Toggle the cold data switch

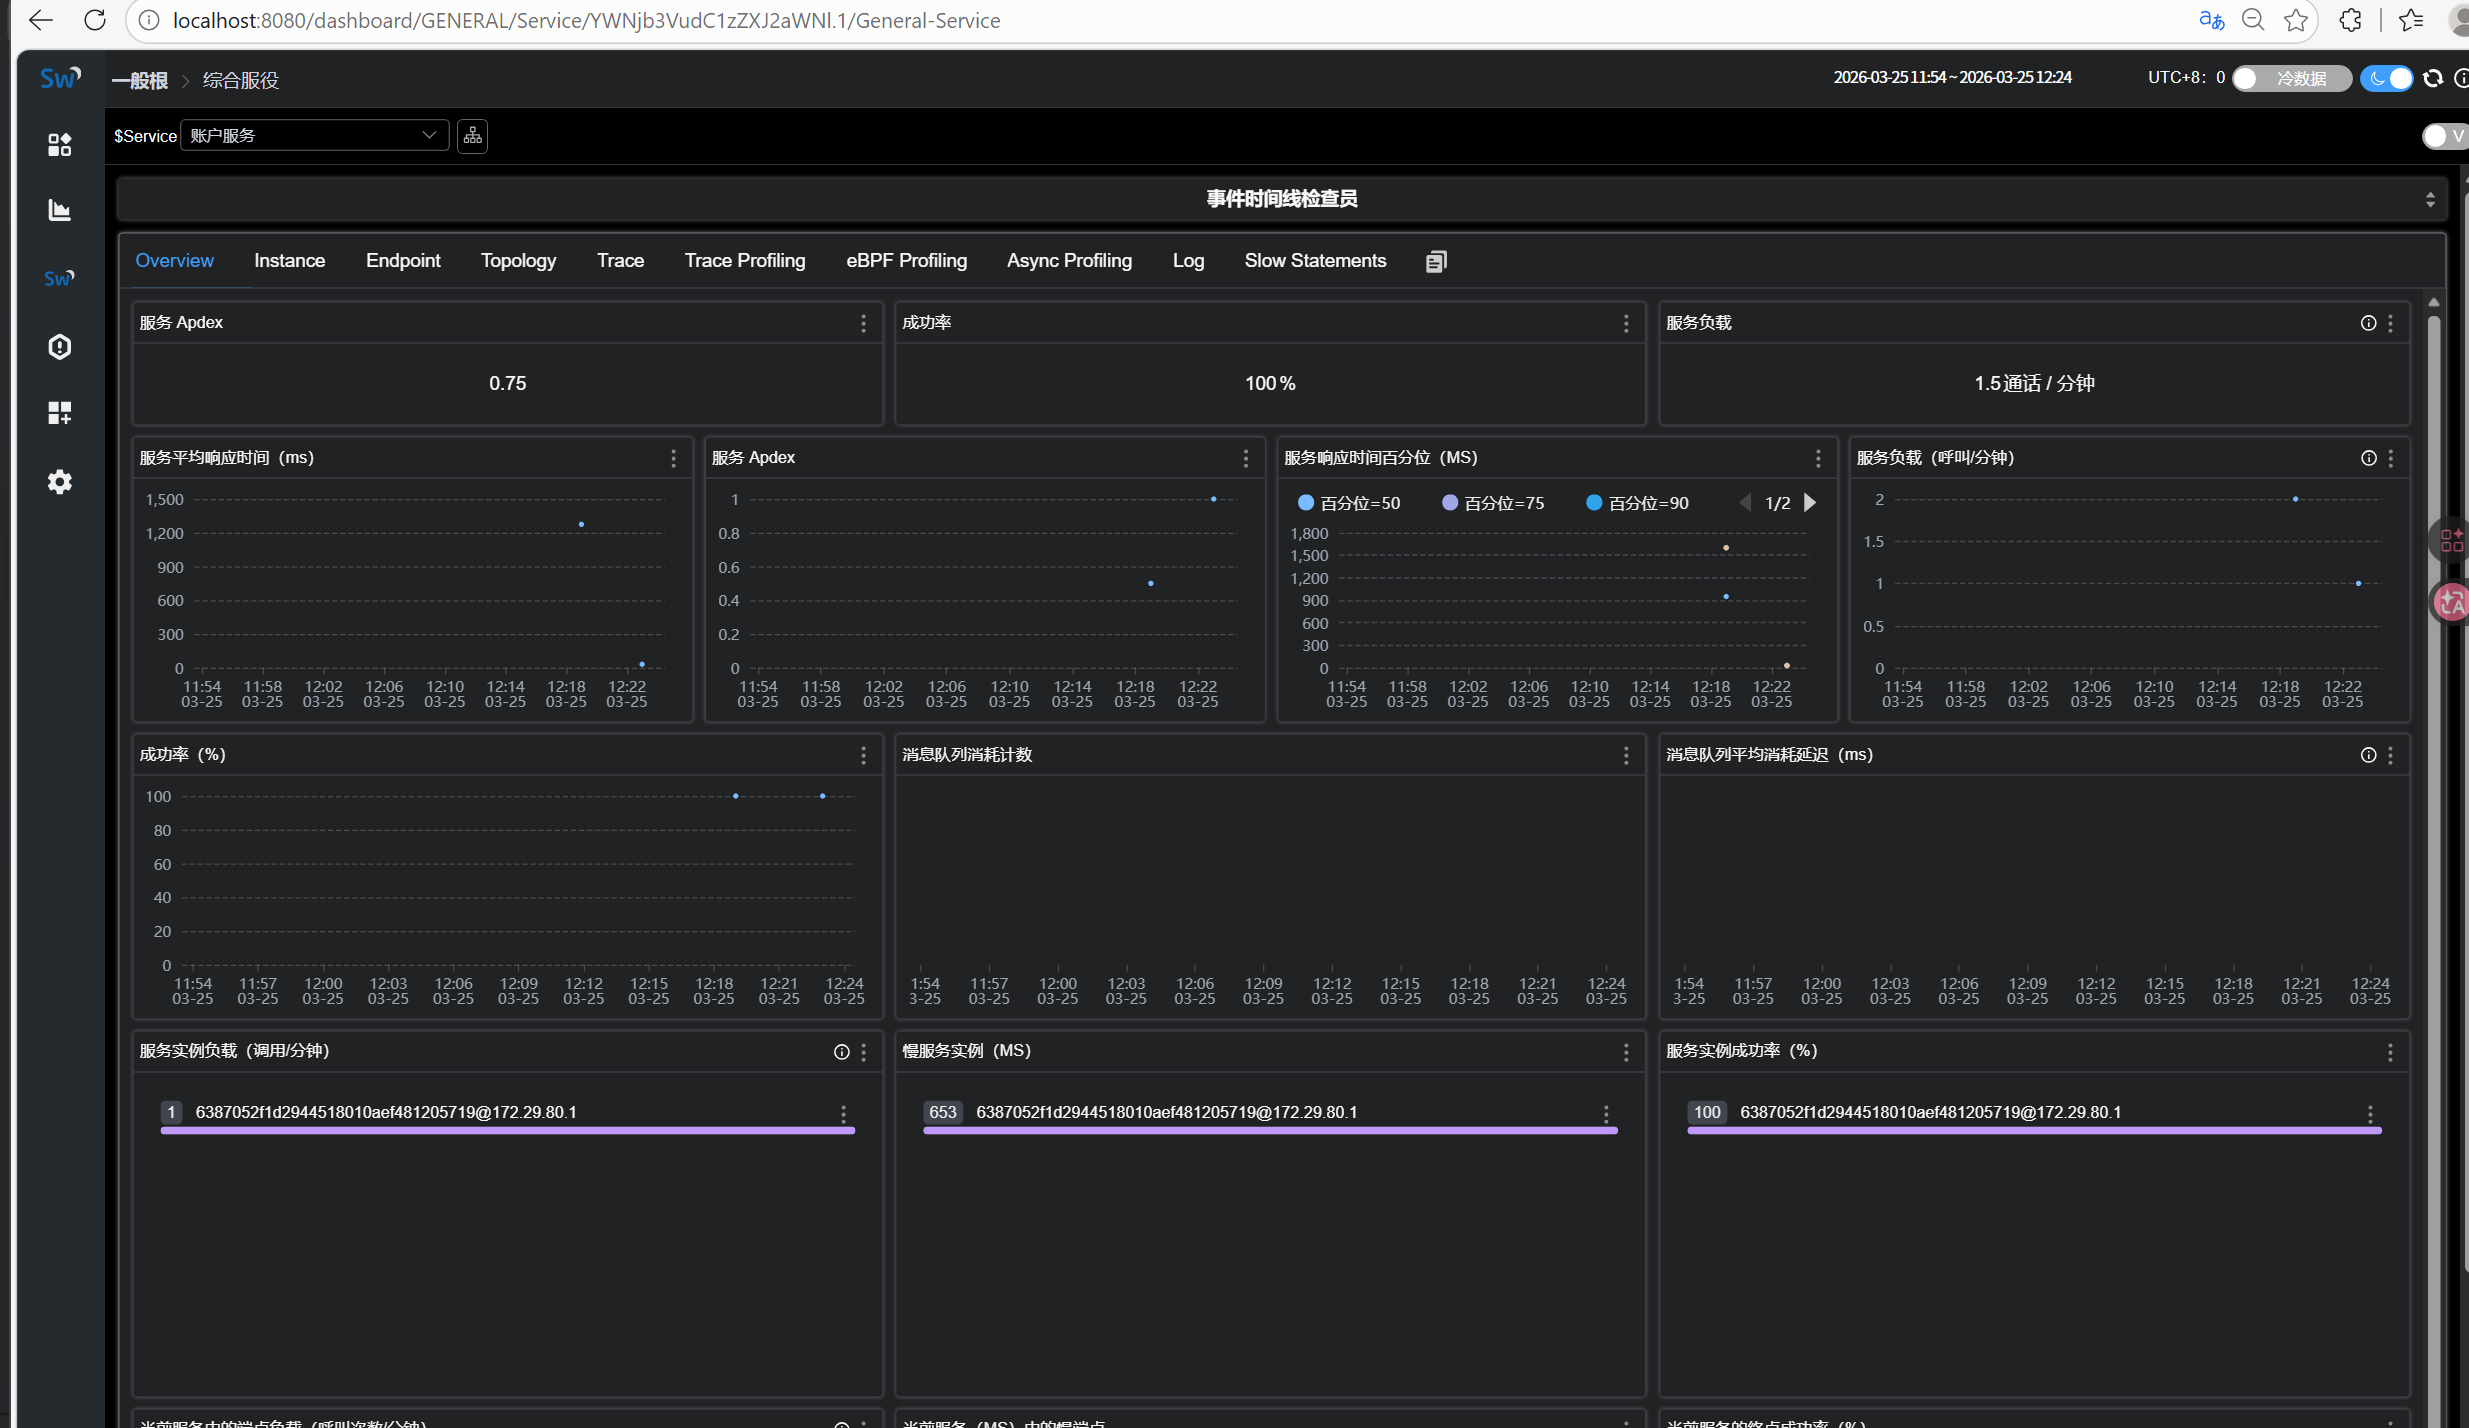(2291, 78)
